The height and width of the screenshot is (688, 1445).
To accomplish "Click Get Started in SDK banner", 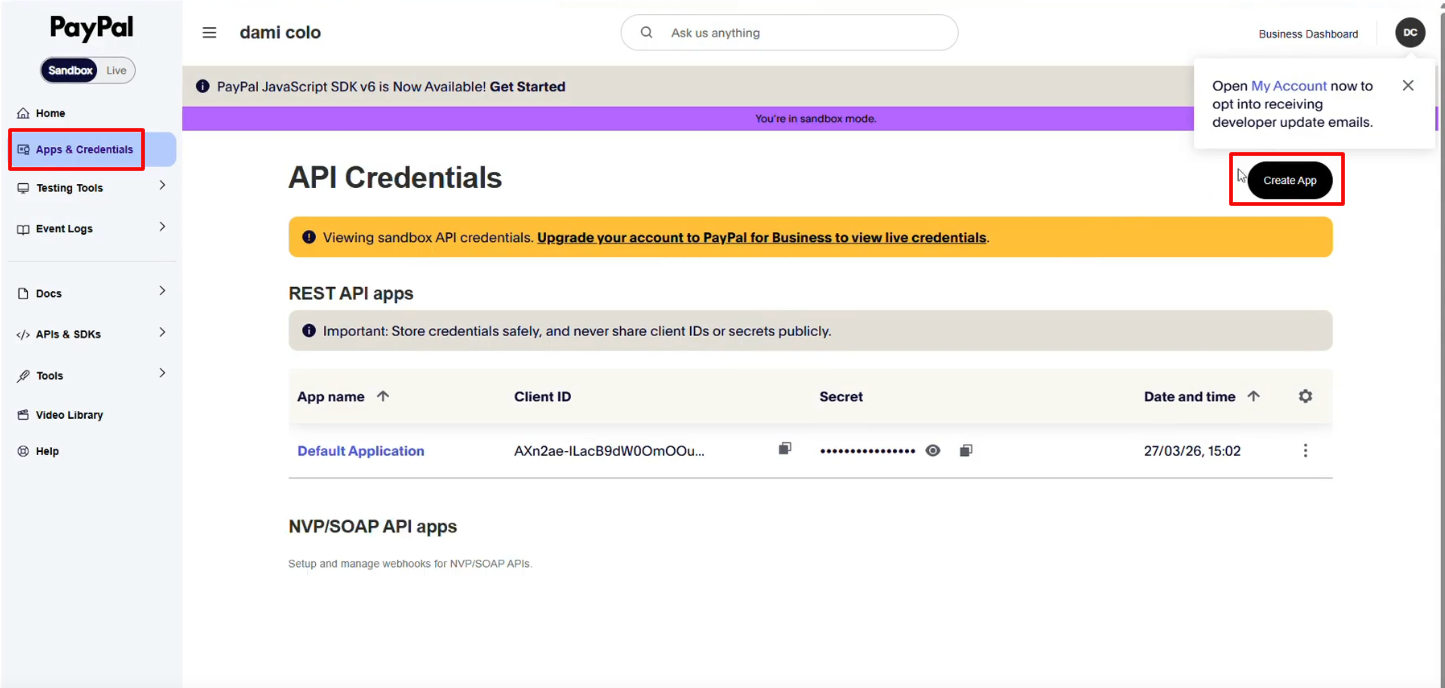I will click(x=527, y=87).
